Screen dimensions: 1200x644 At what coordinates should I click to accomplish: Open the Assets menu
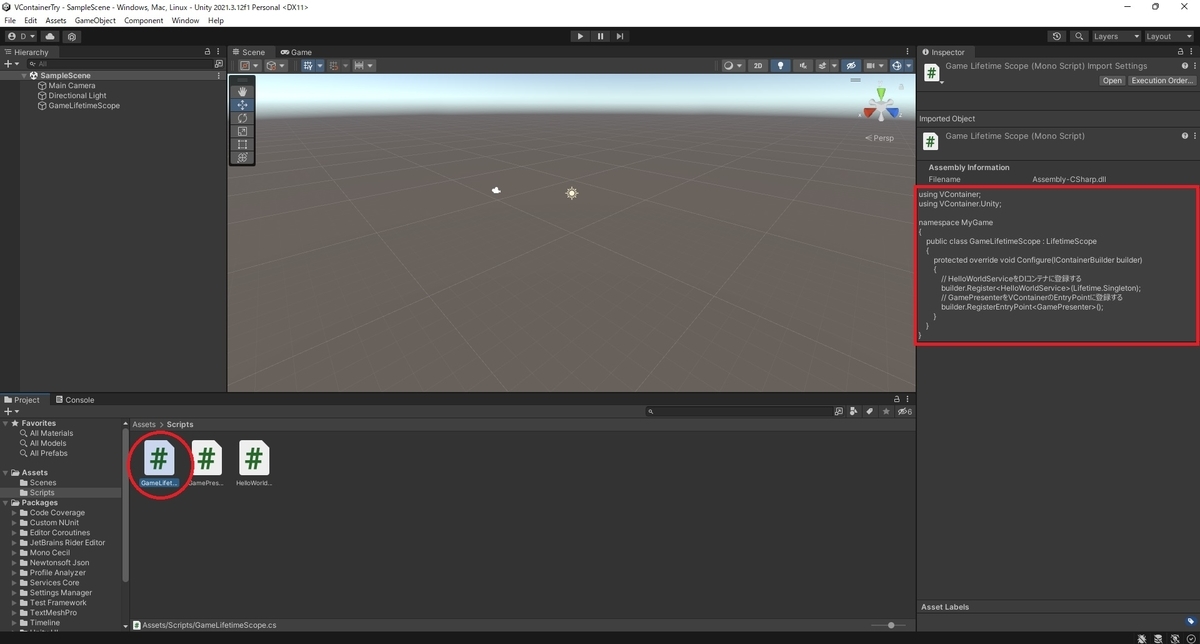click(x=56, y=20)
